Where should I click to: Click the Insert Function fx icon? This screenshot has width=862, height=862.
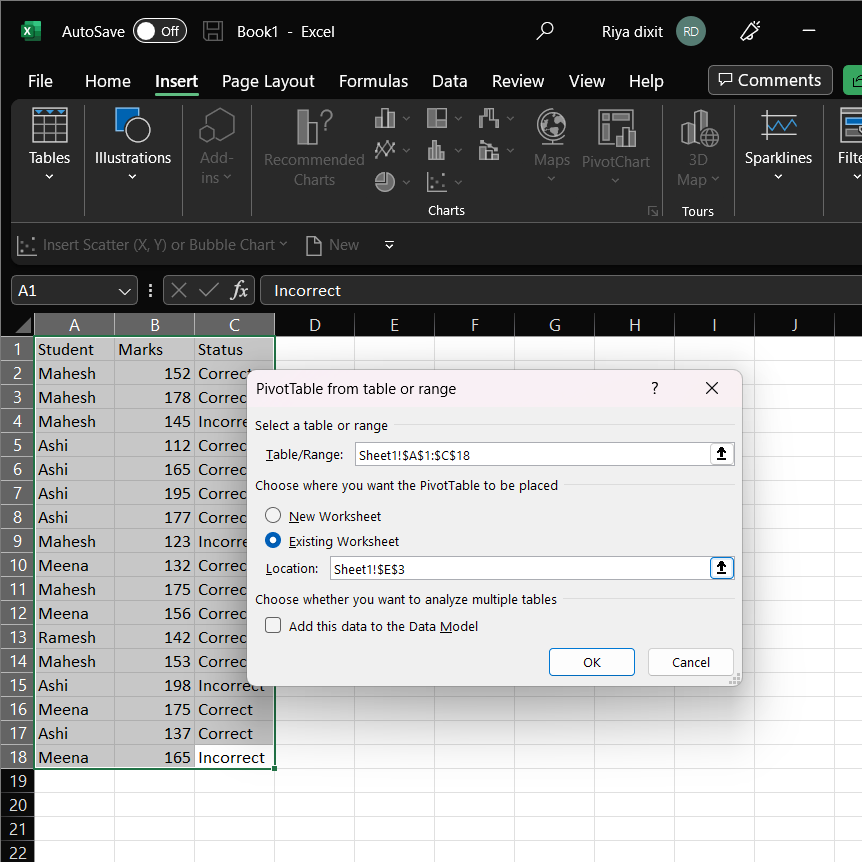(240, 290)
